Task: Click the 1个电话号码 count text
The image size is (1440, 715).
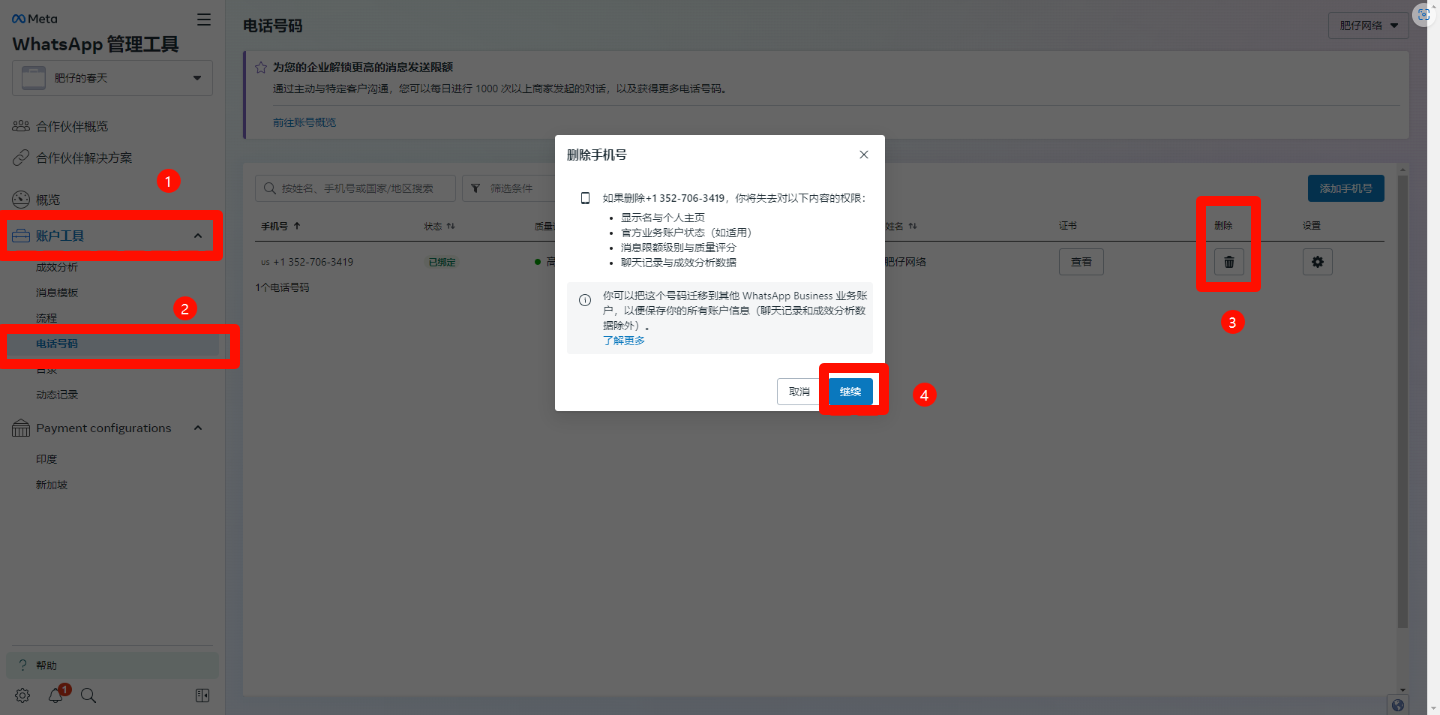Action: [x=282, y=287]
